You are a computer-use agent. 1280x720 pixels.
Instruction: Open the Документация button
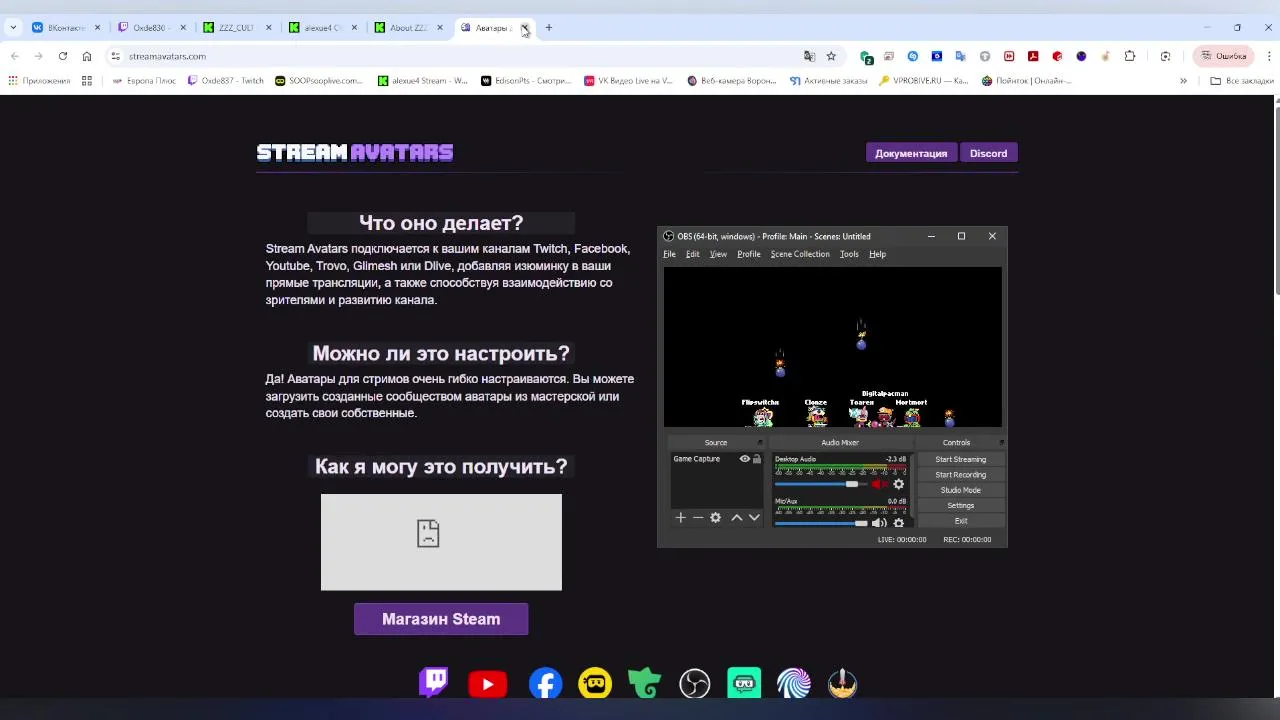(911, 153)
